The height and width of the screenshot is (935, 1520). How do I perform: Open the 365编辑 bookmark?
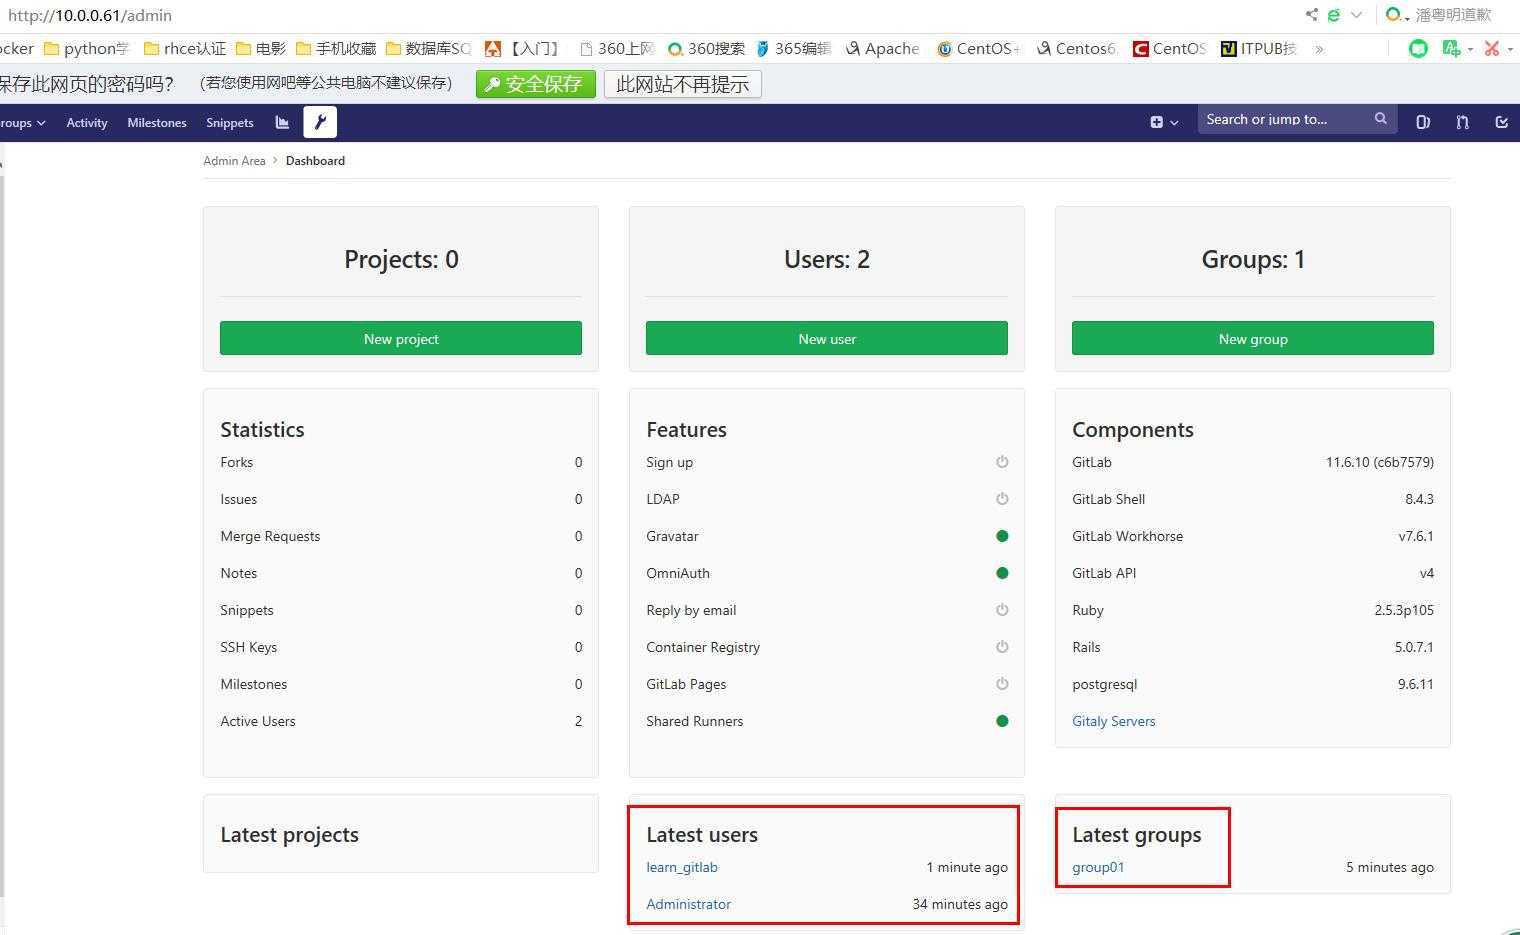pyautogui.click(x=793, y=48)
